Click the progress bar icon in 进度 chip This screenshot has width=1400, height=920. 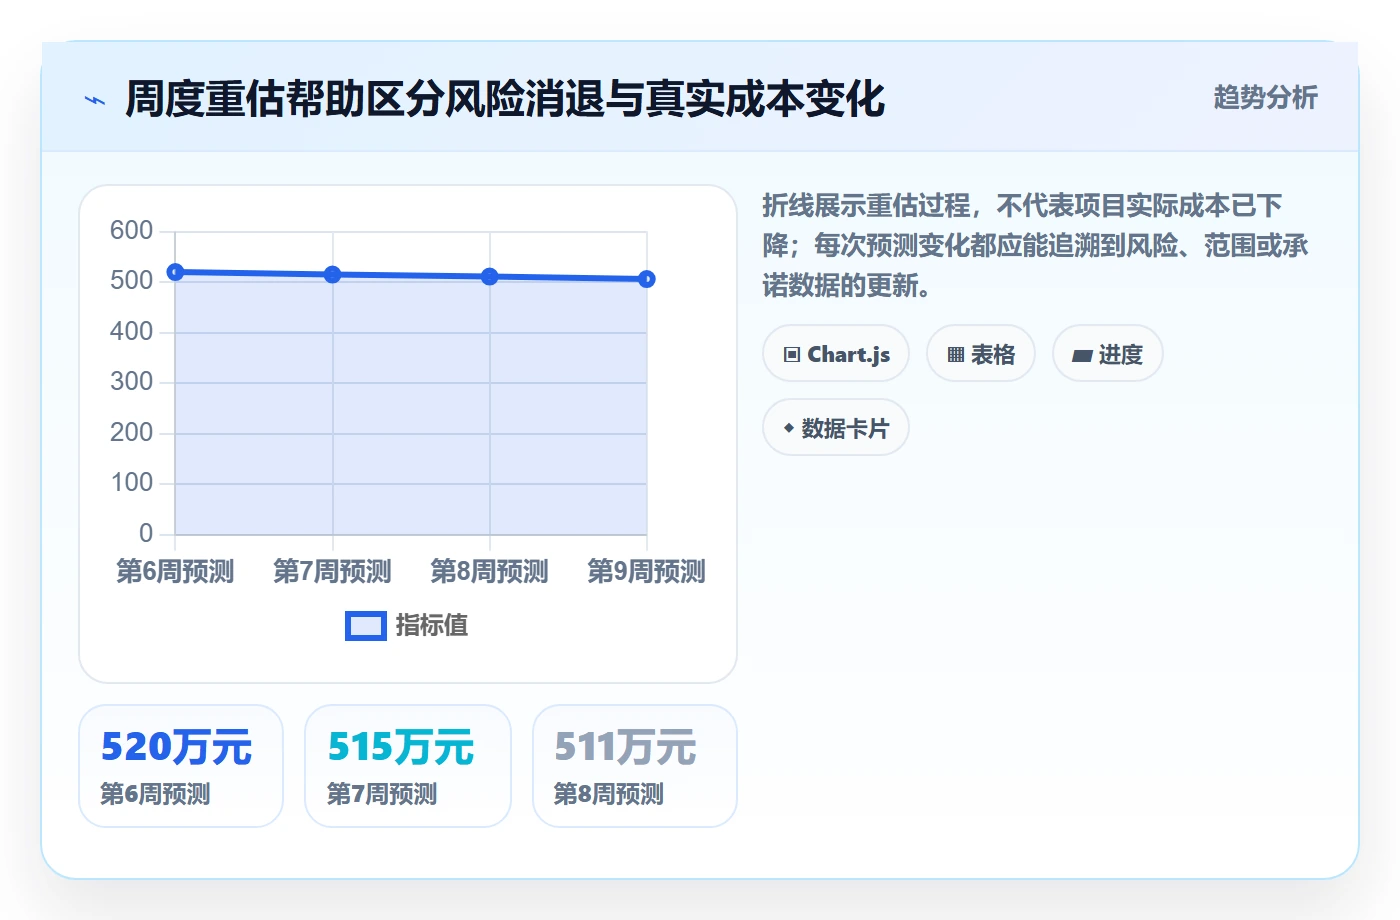click(1082, 355)
